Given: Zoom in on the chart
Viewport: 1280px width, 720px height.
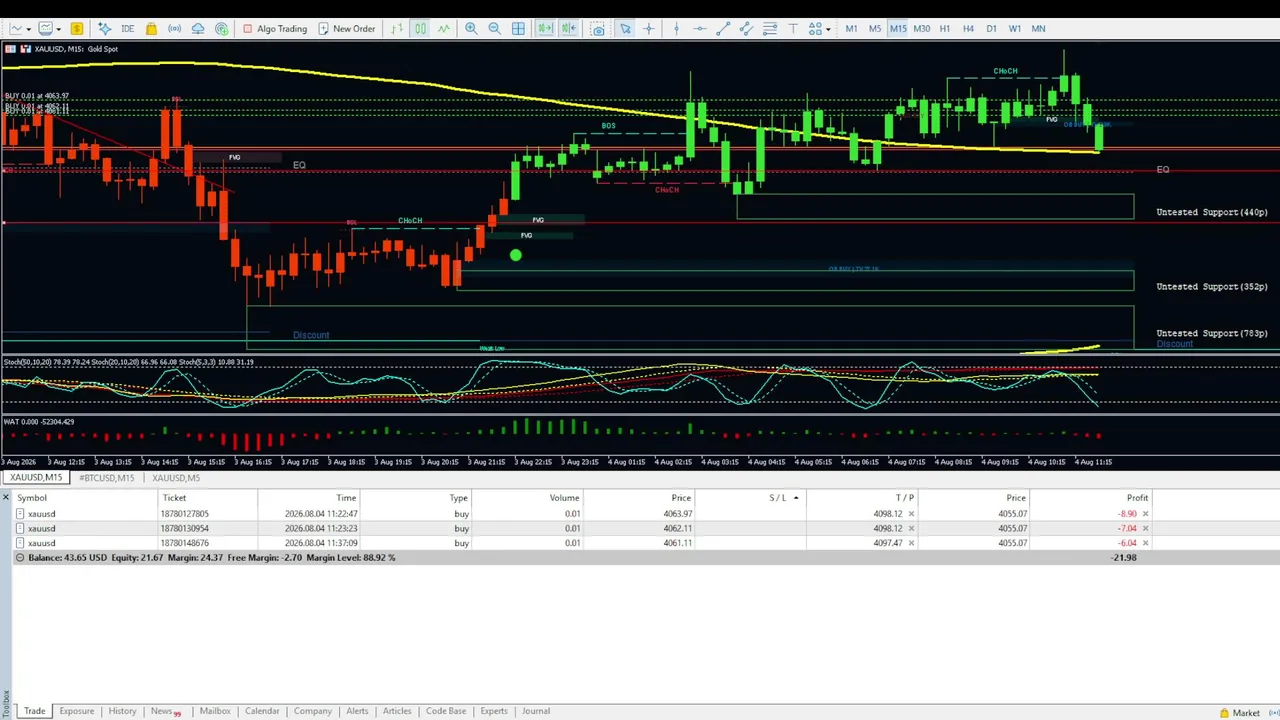Looking at the screenshot, I should click(471, 28).
